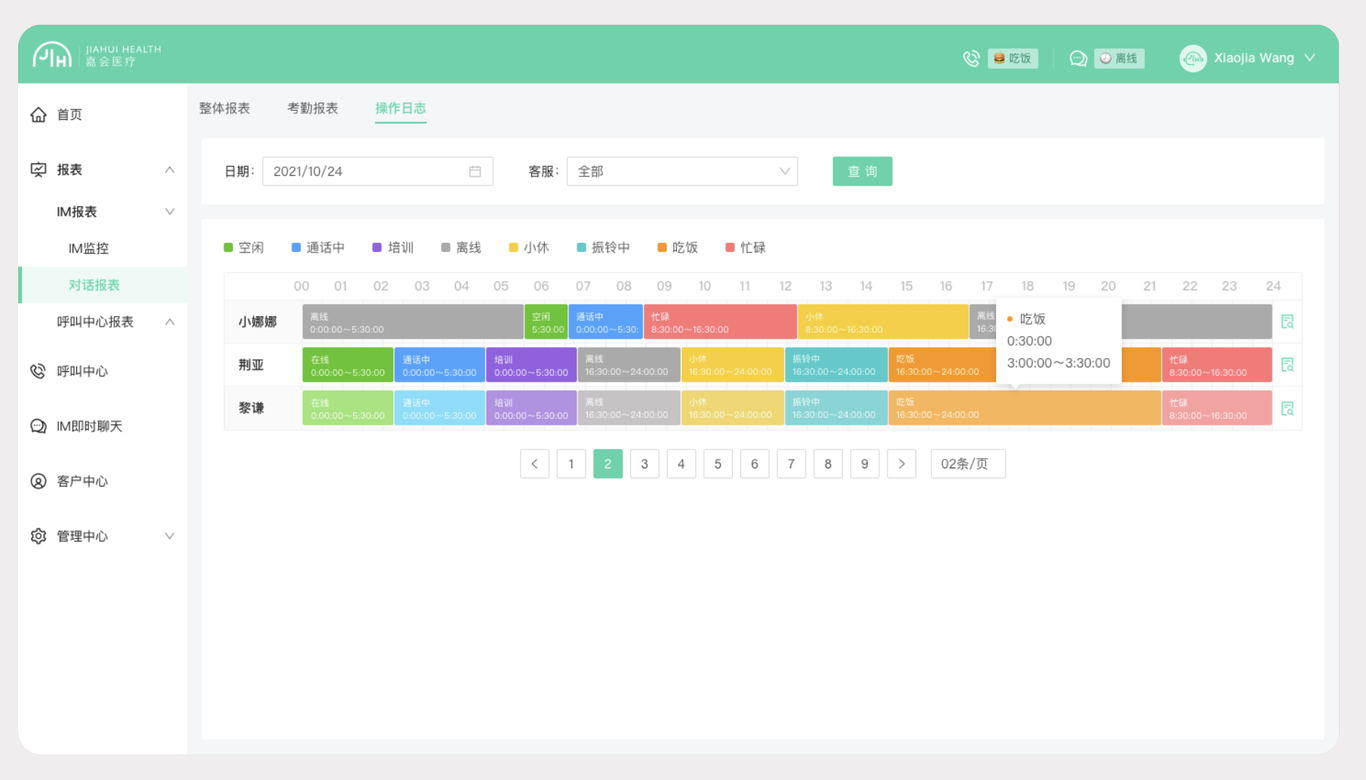Image resolution: width=1366 pixels, height=780 pixels.
Task: Switch to the 考勤报表 tab
Action: click(x=313, y=108)
